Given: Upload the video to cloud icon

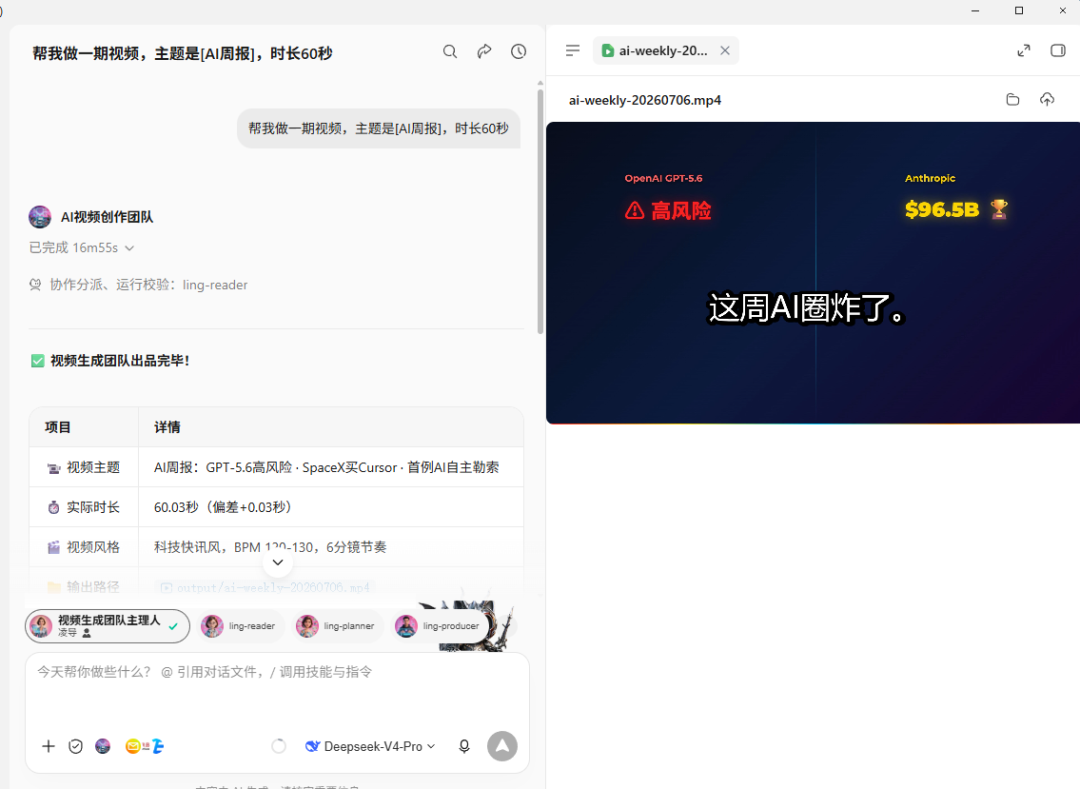Looking at the screenshot, I should pos(1047,100).
